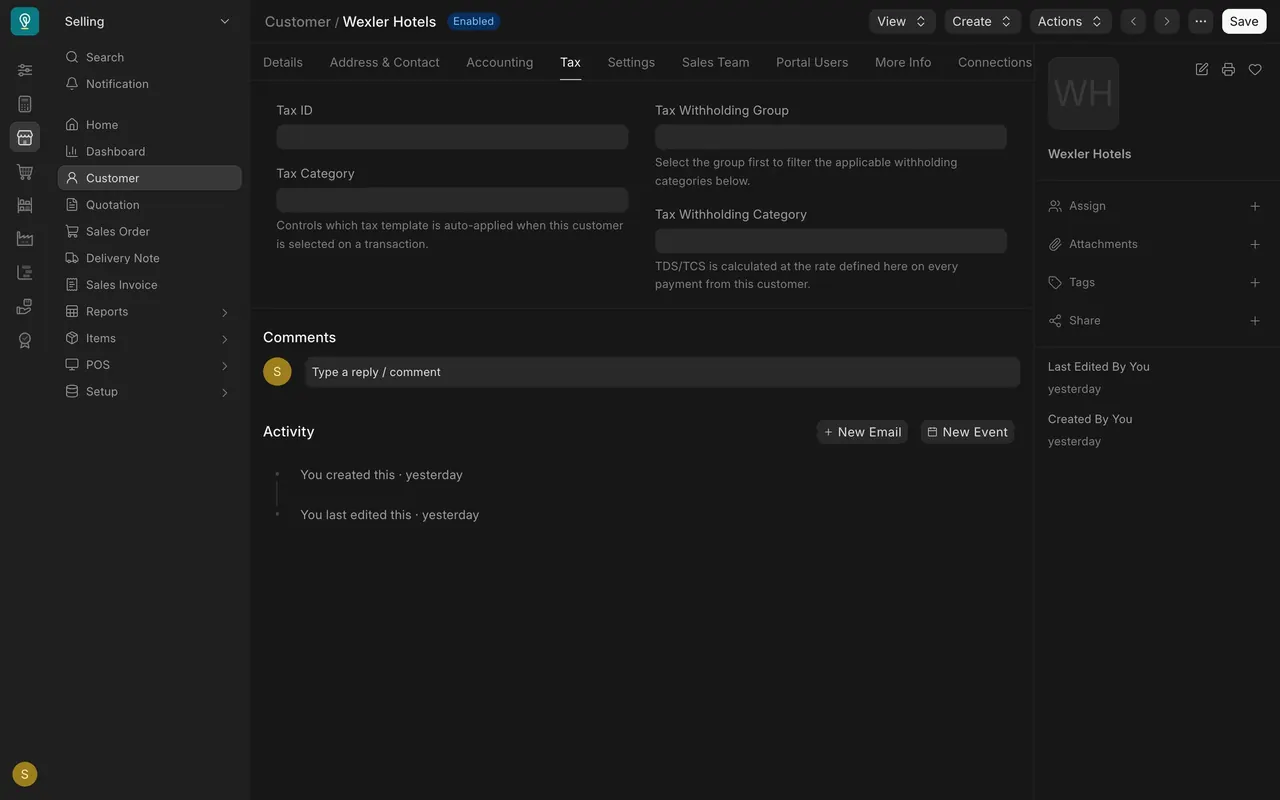Add attachment using the Attachments plus icon
The height and width of the screenshot is (800, 1280).
(x=1255, y=244)
